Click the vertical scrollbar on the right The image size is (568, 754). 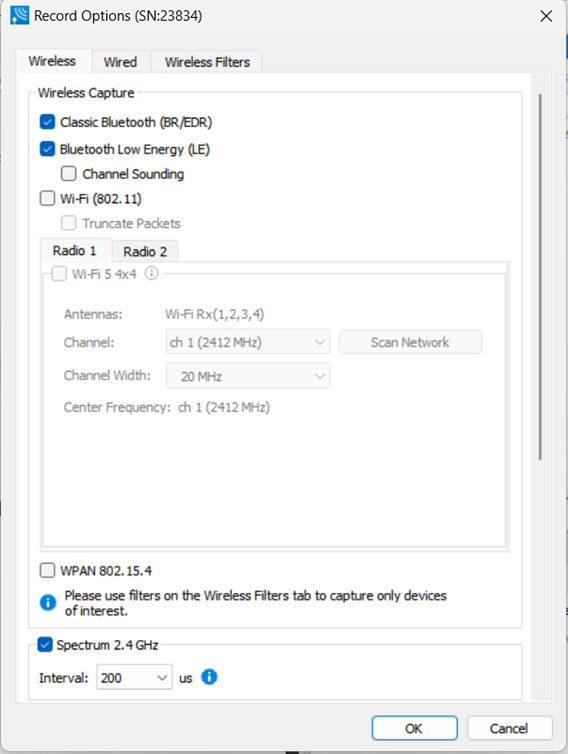point(540,276)
